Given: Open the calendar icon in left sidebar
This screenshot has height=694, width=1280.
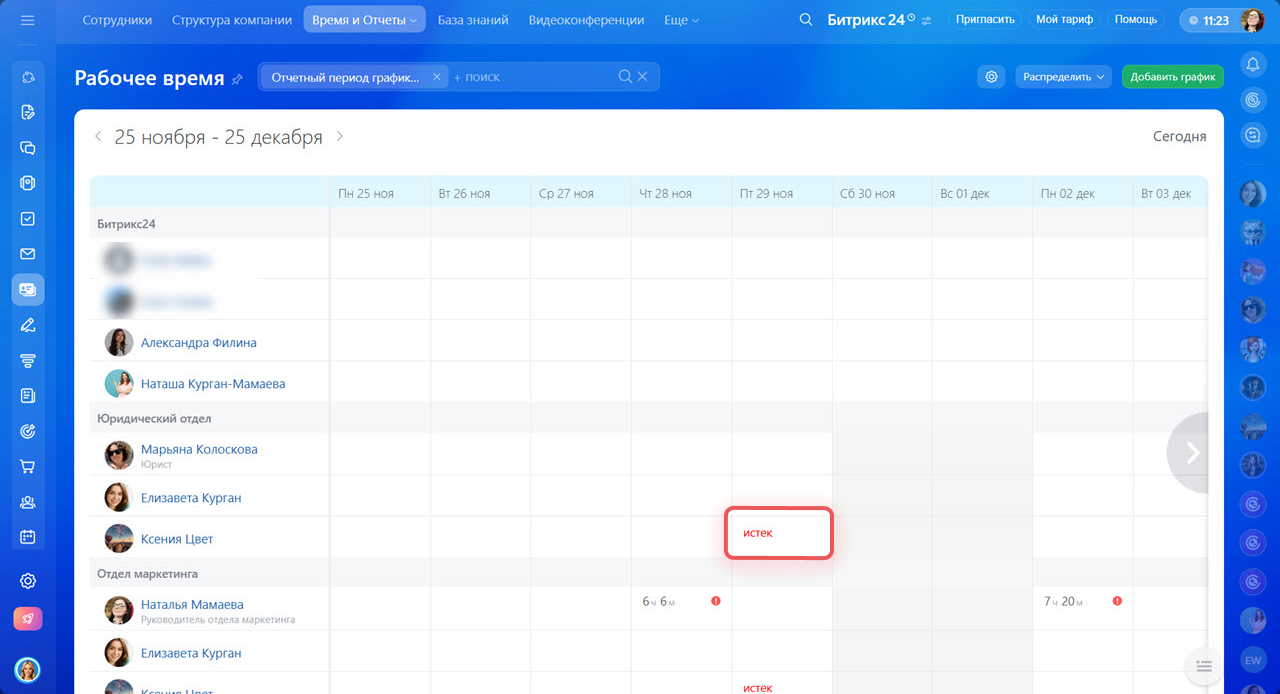Looking at the screenshot, I should (28, 537).
